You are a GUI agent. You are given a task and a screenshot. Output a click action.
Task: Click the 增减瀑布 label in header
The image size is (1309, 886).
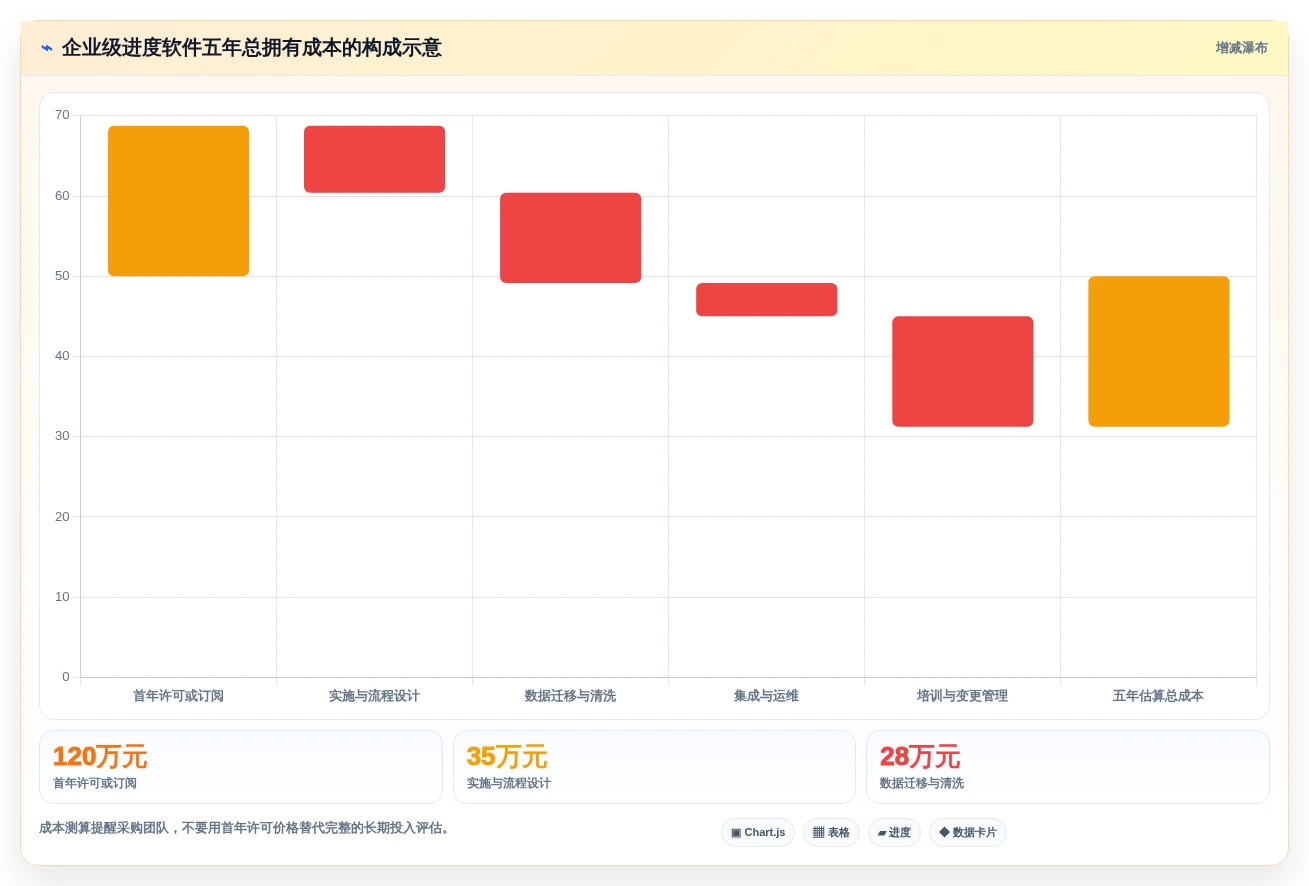pos(1241,48)
